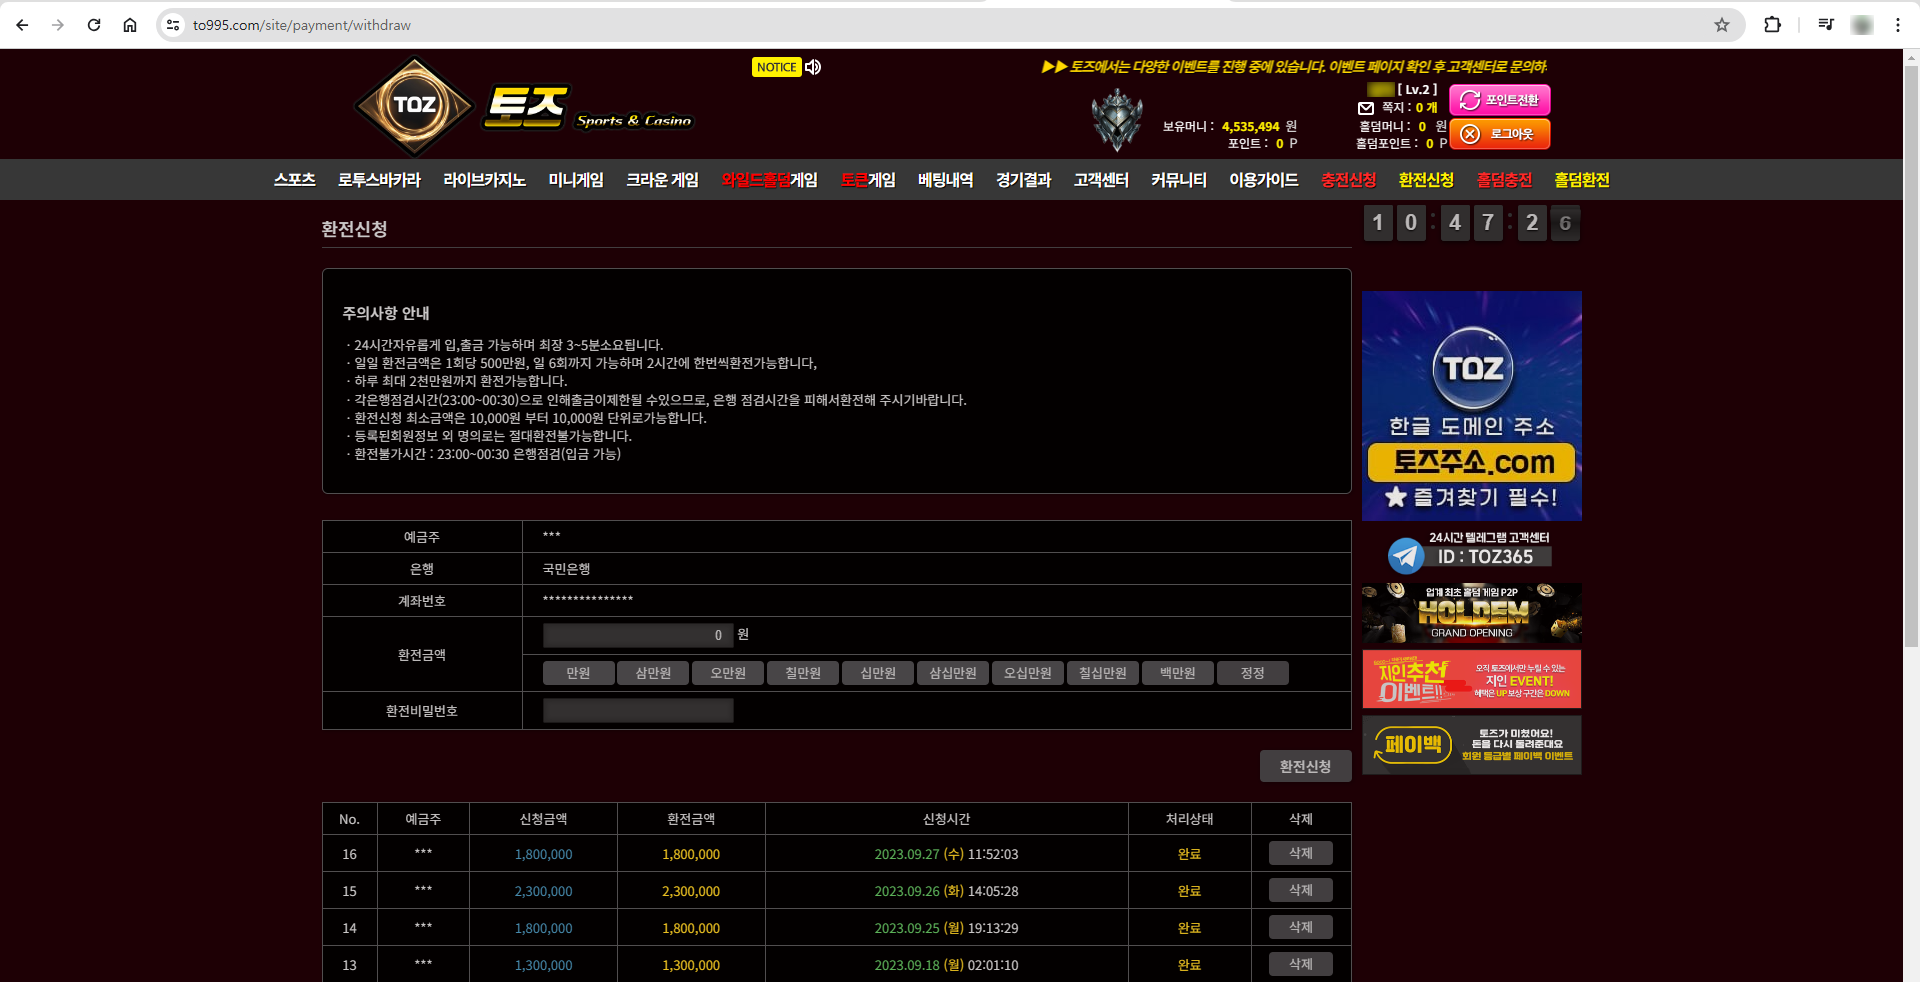Click the level rank emblem icon
Screen dimensions: 1920x982
[1117, 119]
